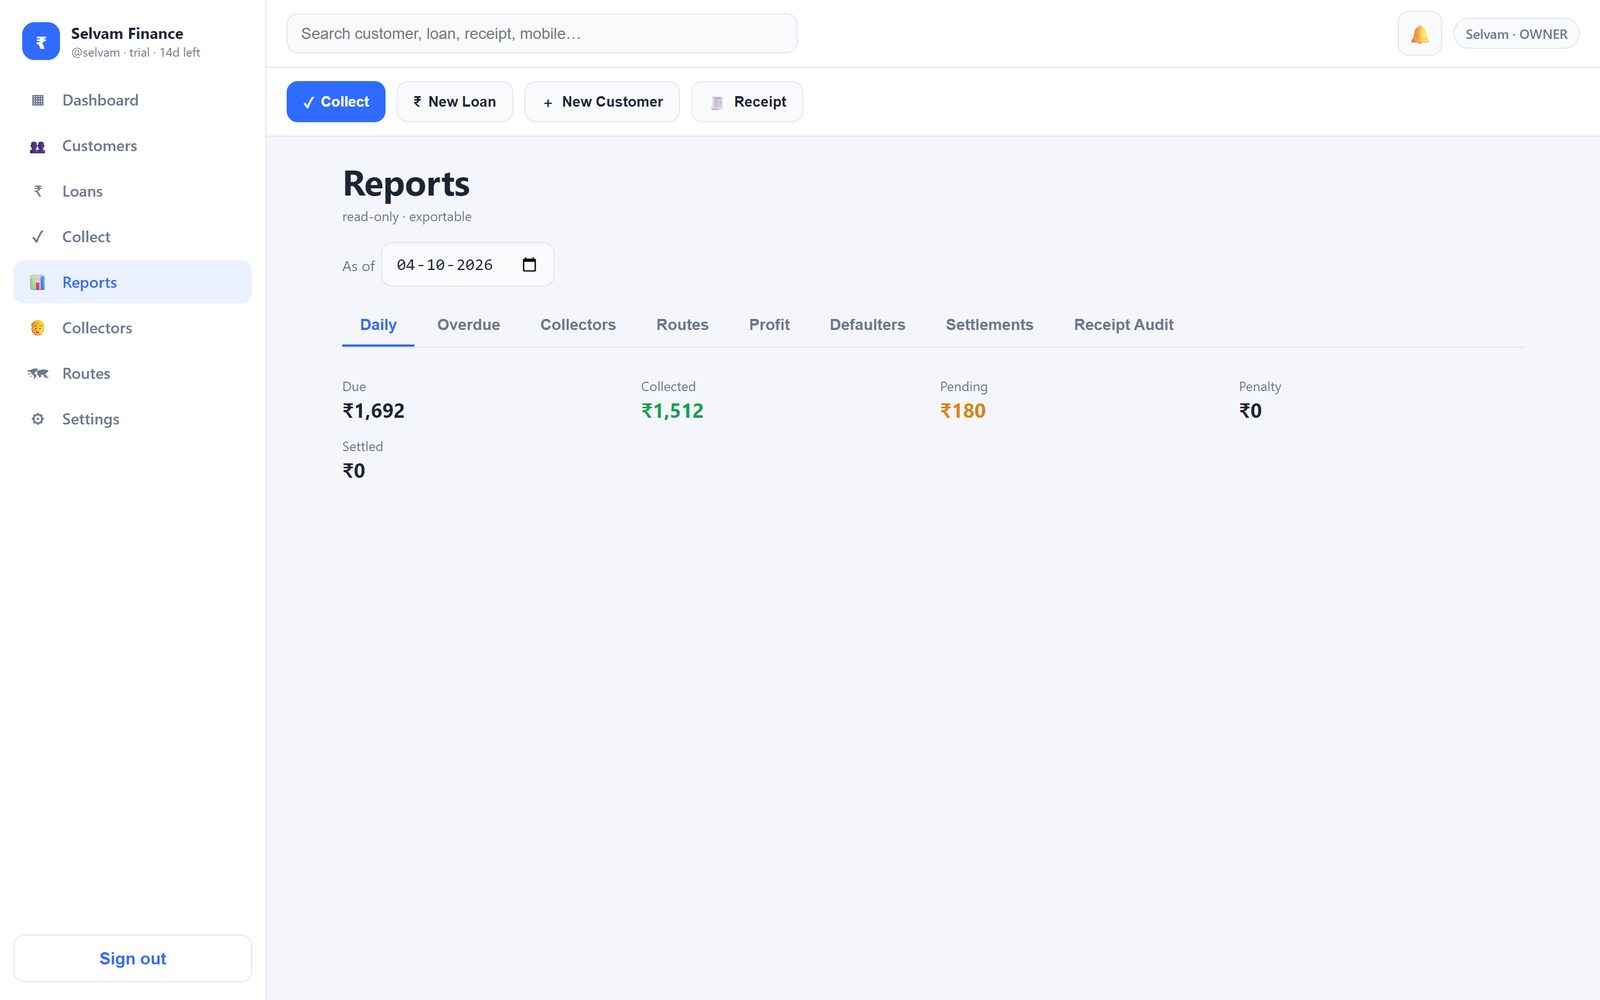Switch to the Overdue report tab
This screenshot has height=1000, width=1600.
[x=468, y=325]
